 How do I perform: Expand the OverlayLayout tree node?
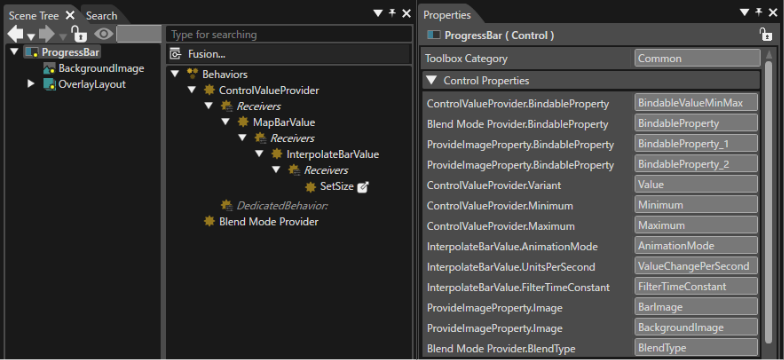click(x=31, y=84)
